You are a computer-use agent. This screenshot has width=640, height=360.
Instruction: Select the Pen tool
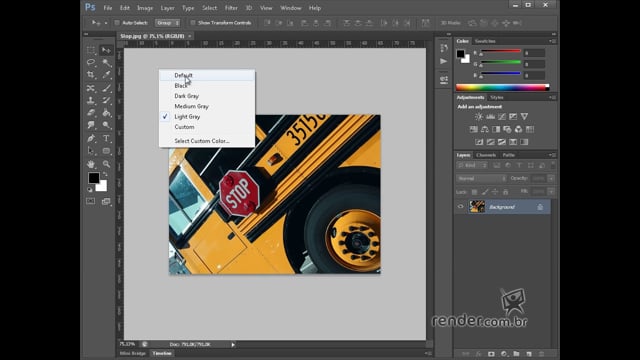91,138
